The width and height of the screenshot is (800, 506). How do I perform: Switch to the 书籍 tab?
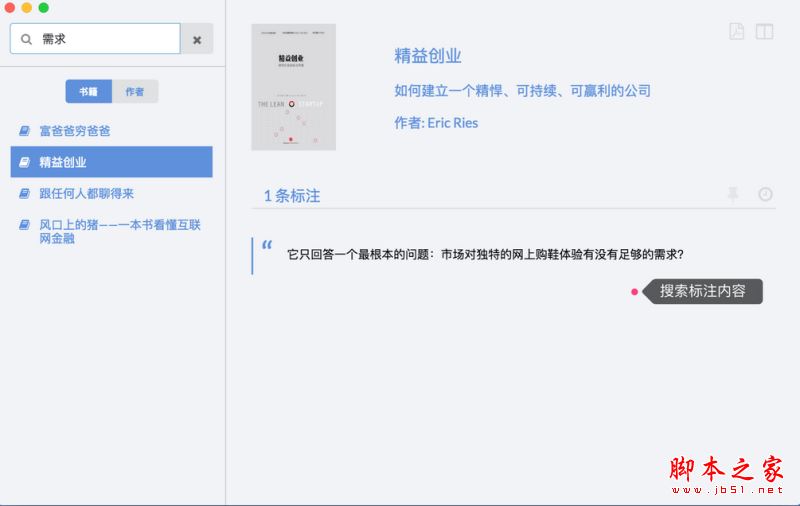[89, 91]
